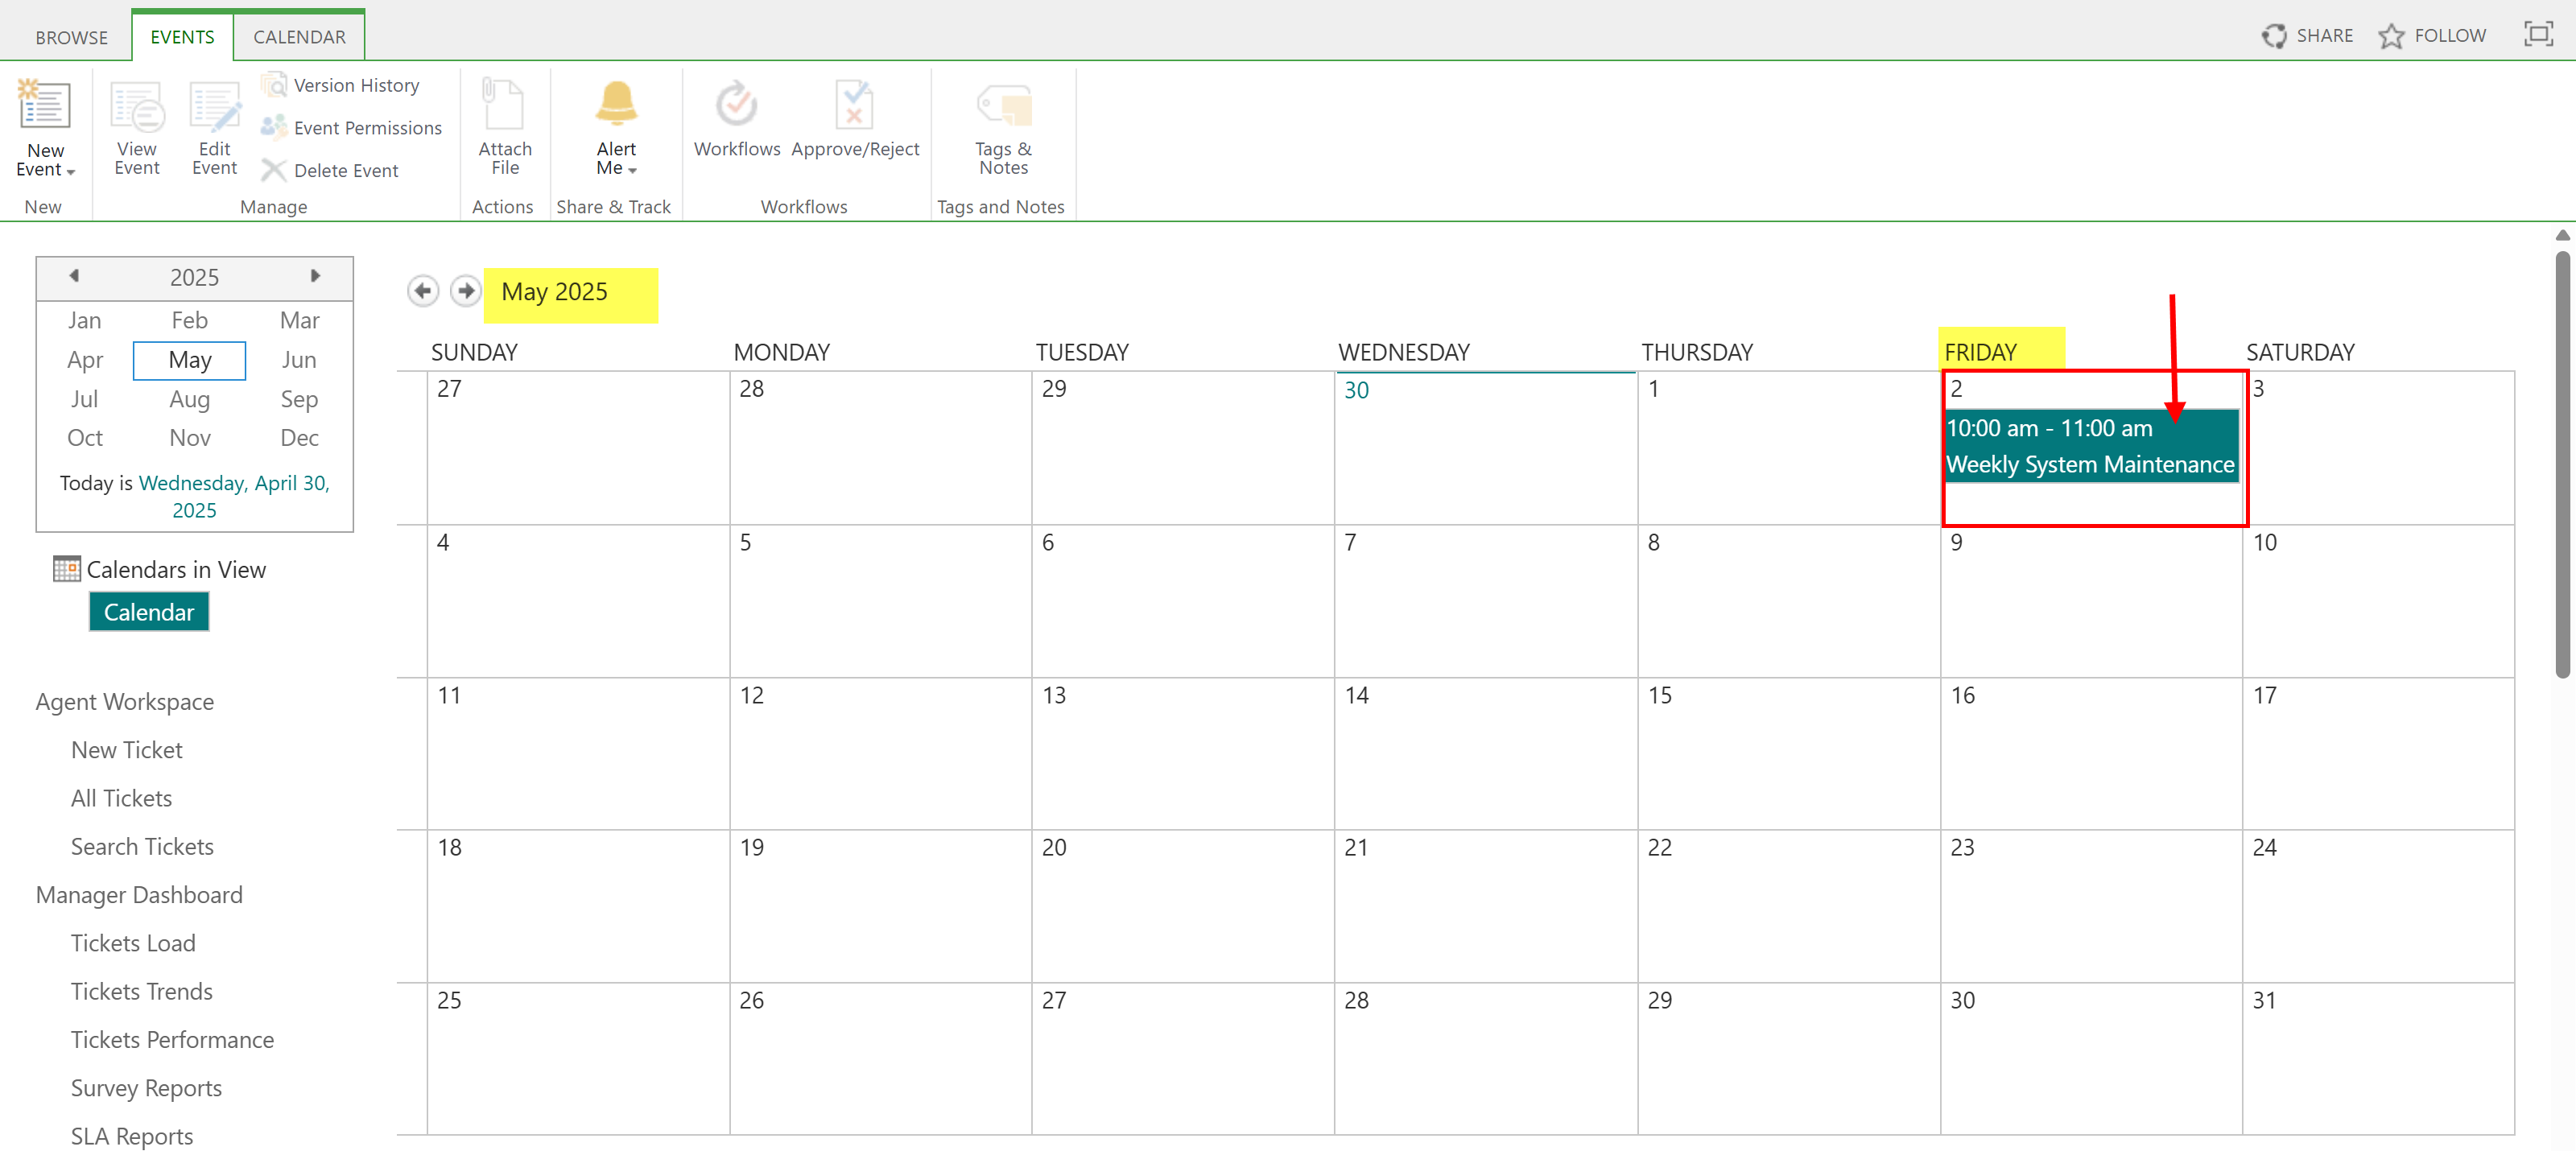
Task: Click Delete Event in Manage group
Action: tap(345, 171)
